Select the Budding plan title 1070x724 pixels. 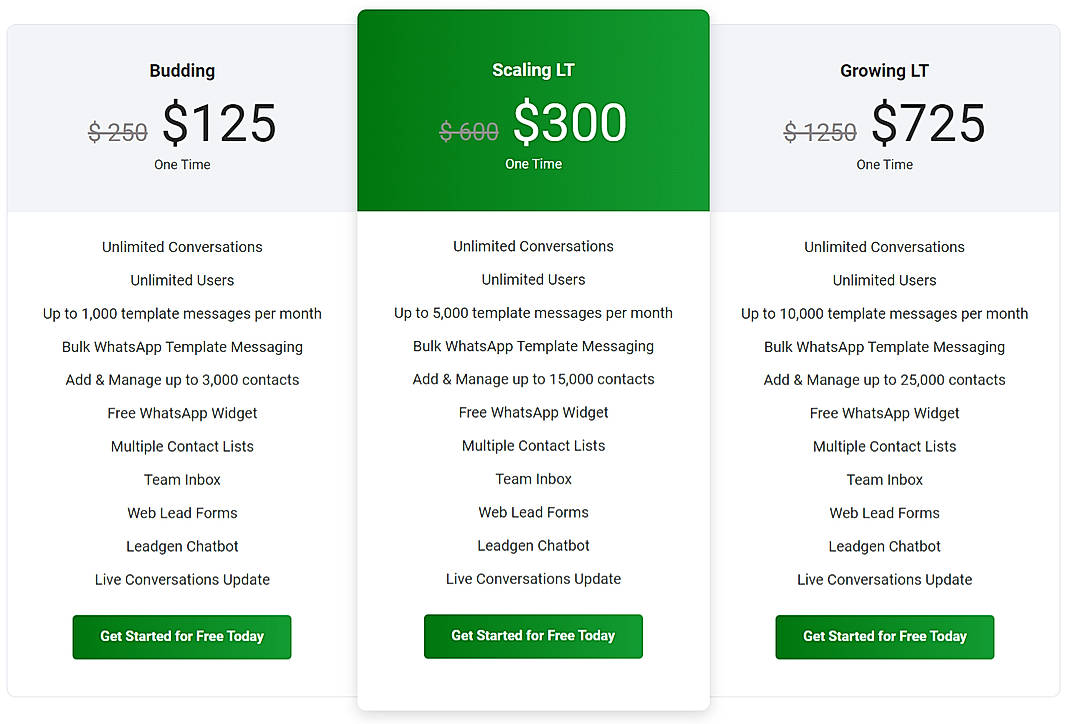pyautogui.click(x=181, y=70)
